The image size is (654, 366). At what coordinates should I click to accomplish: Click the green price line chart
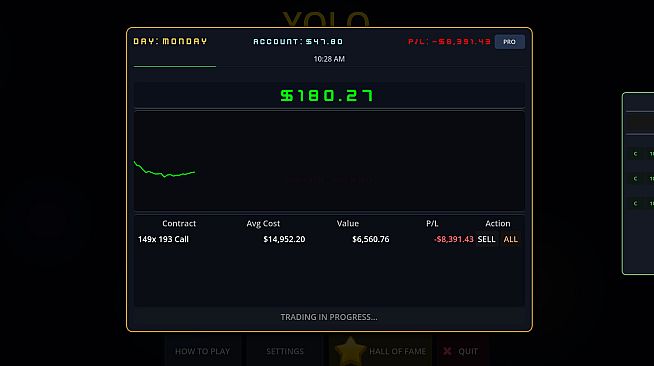(164, 169)
